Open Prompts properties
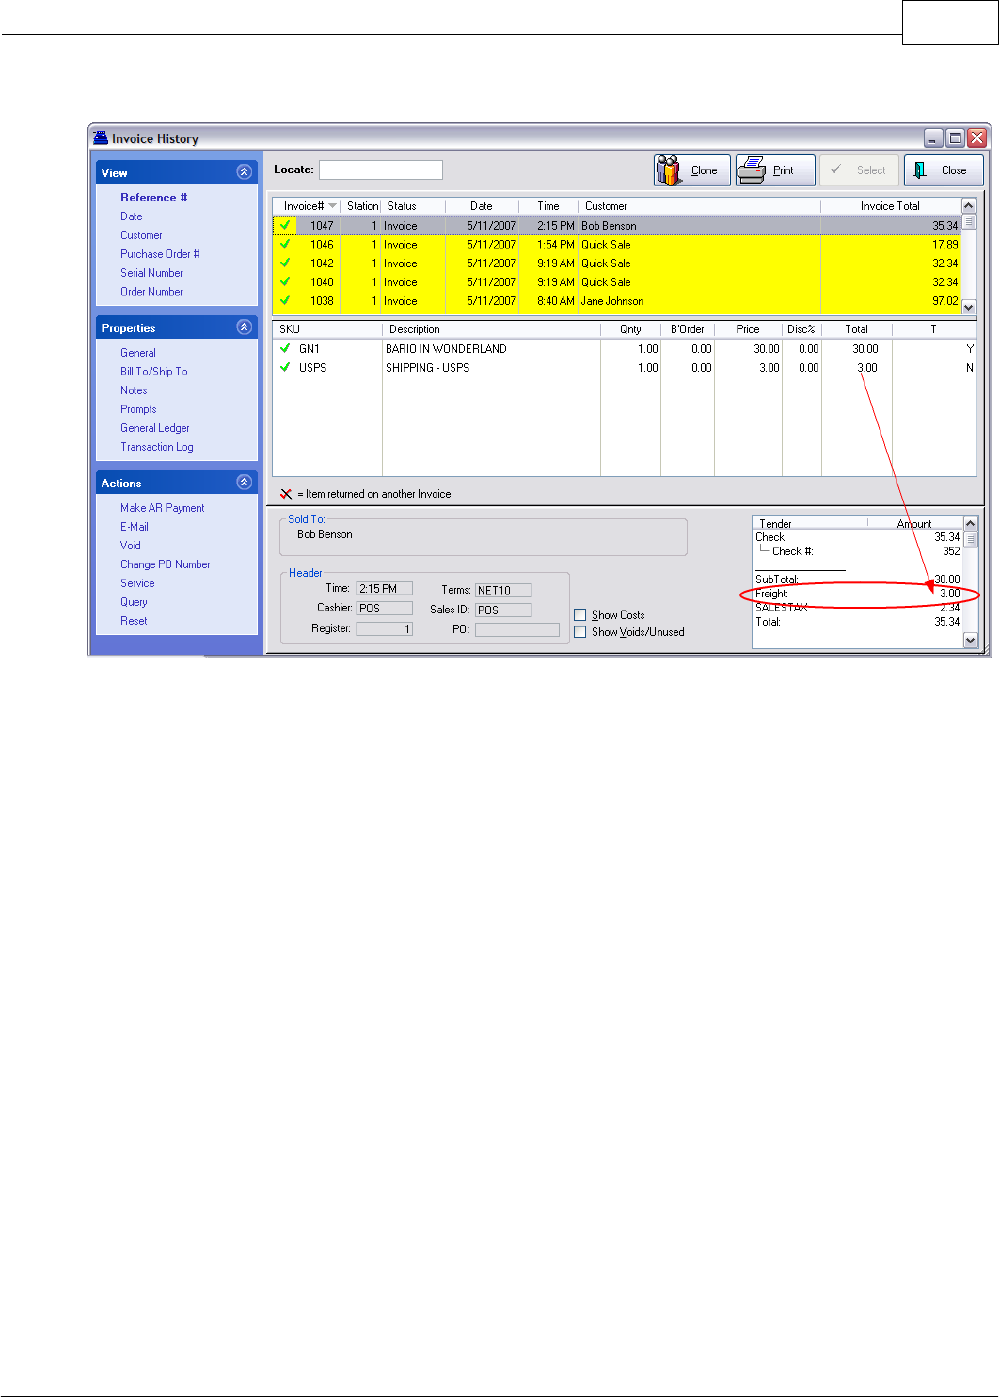The width and height of the screenshot is (999, 1397). (138, 409)
